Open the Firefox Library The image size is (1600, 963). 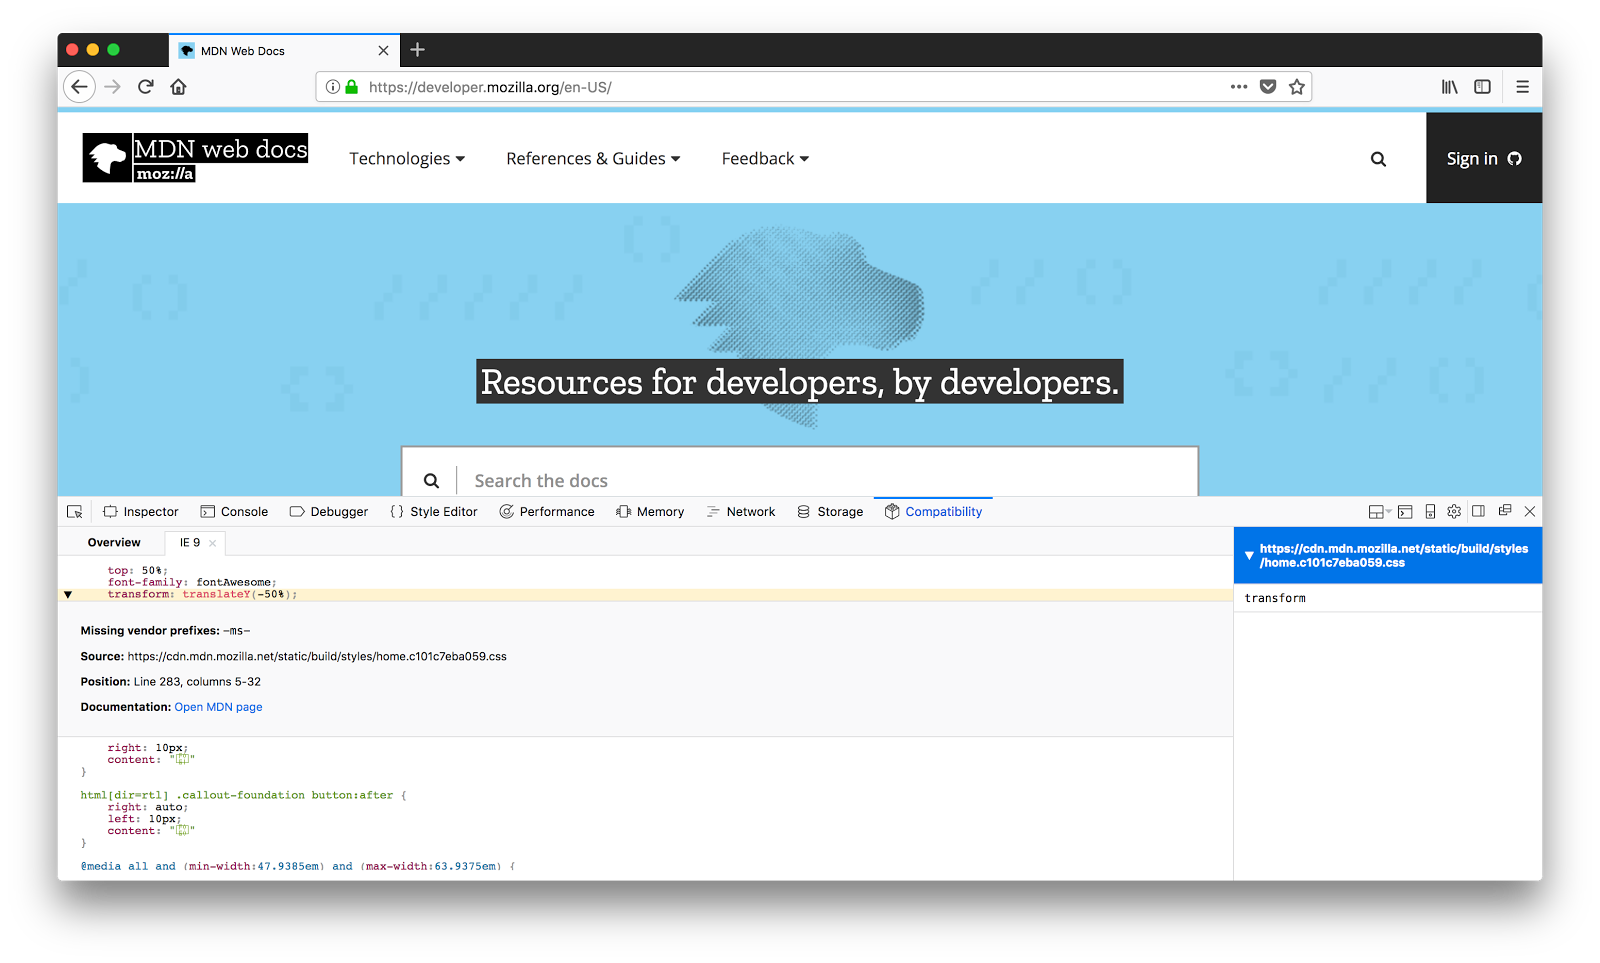tap(1449, 87)
